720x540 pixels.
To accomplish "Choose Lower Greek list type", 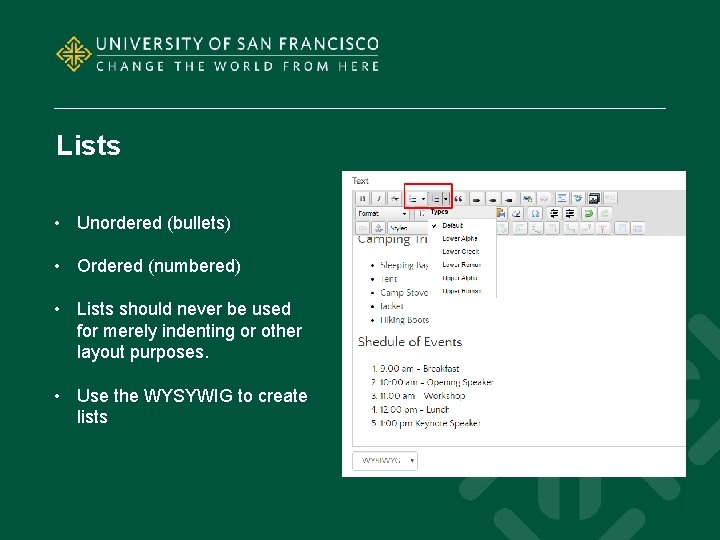I will tap(461, 252).
